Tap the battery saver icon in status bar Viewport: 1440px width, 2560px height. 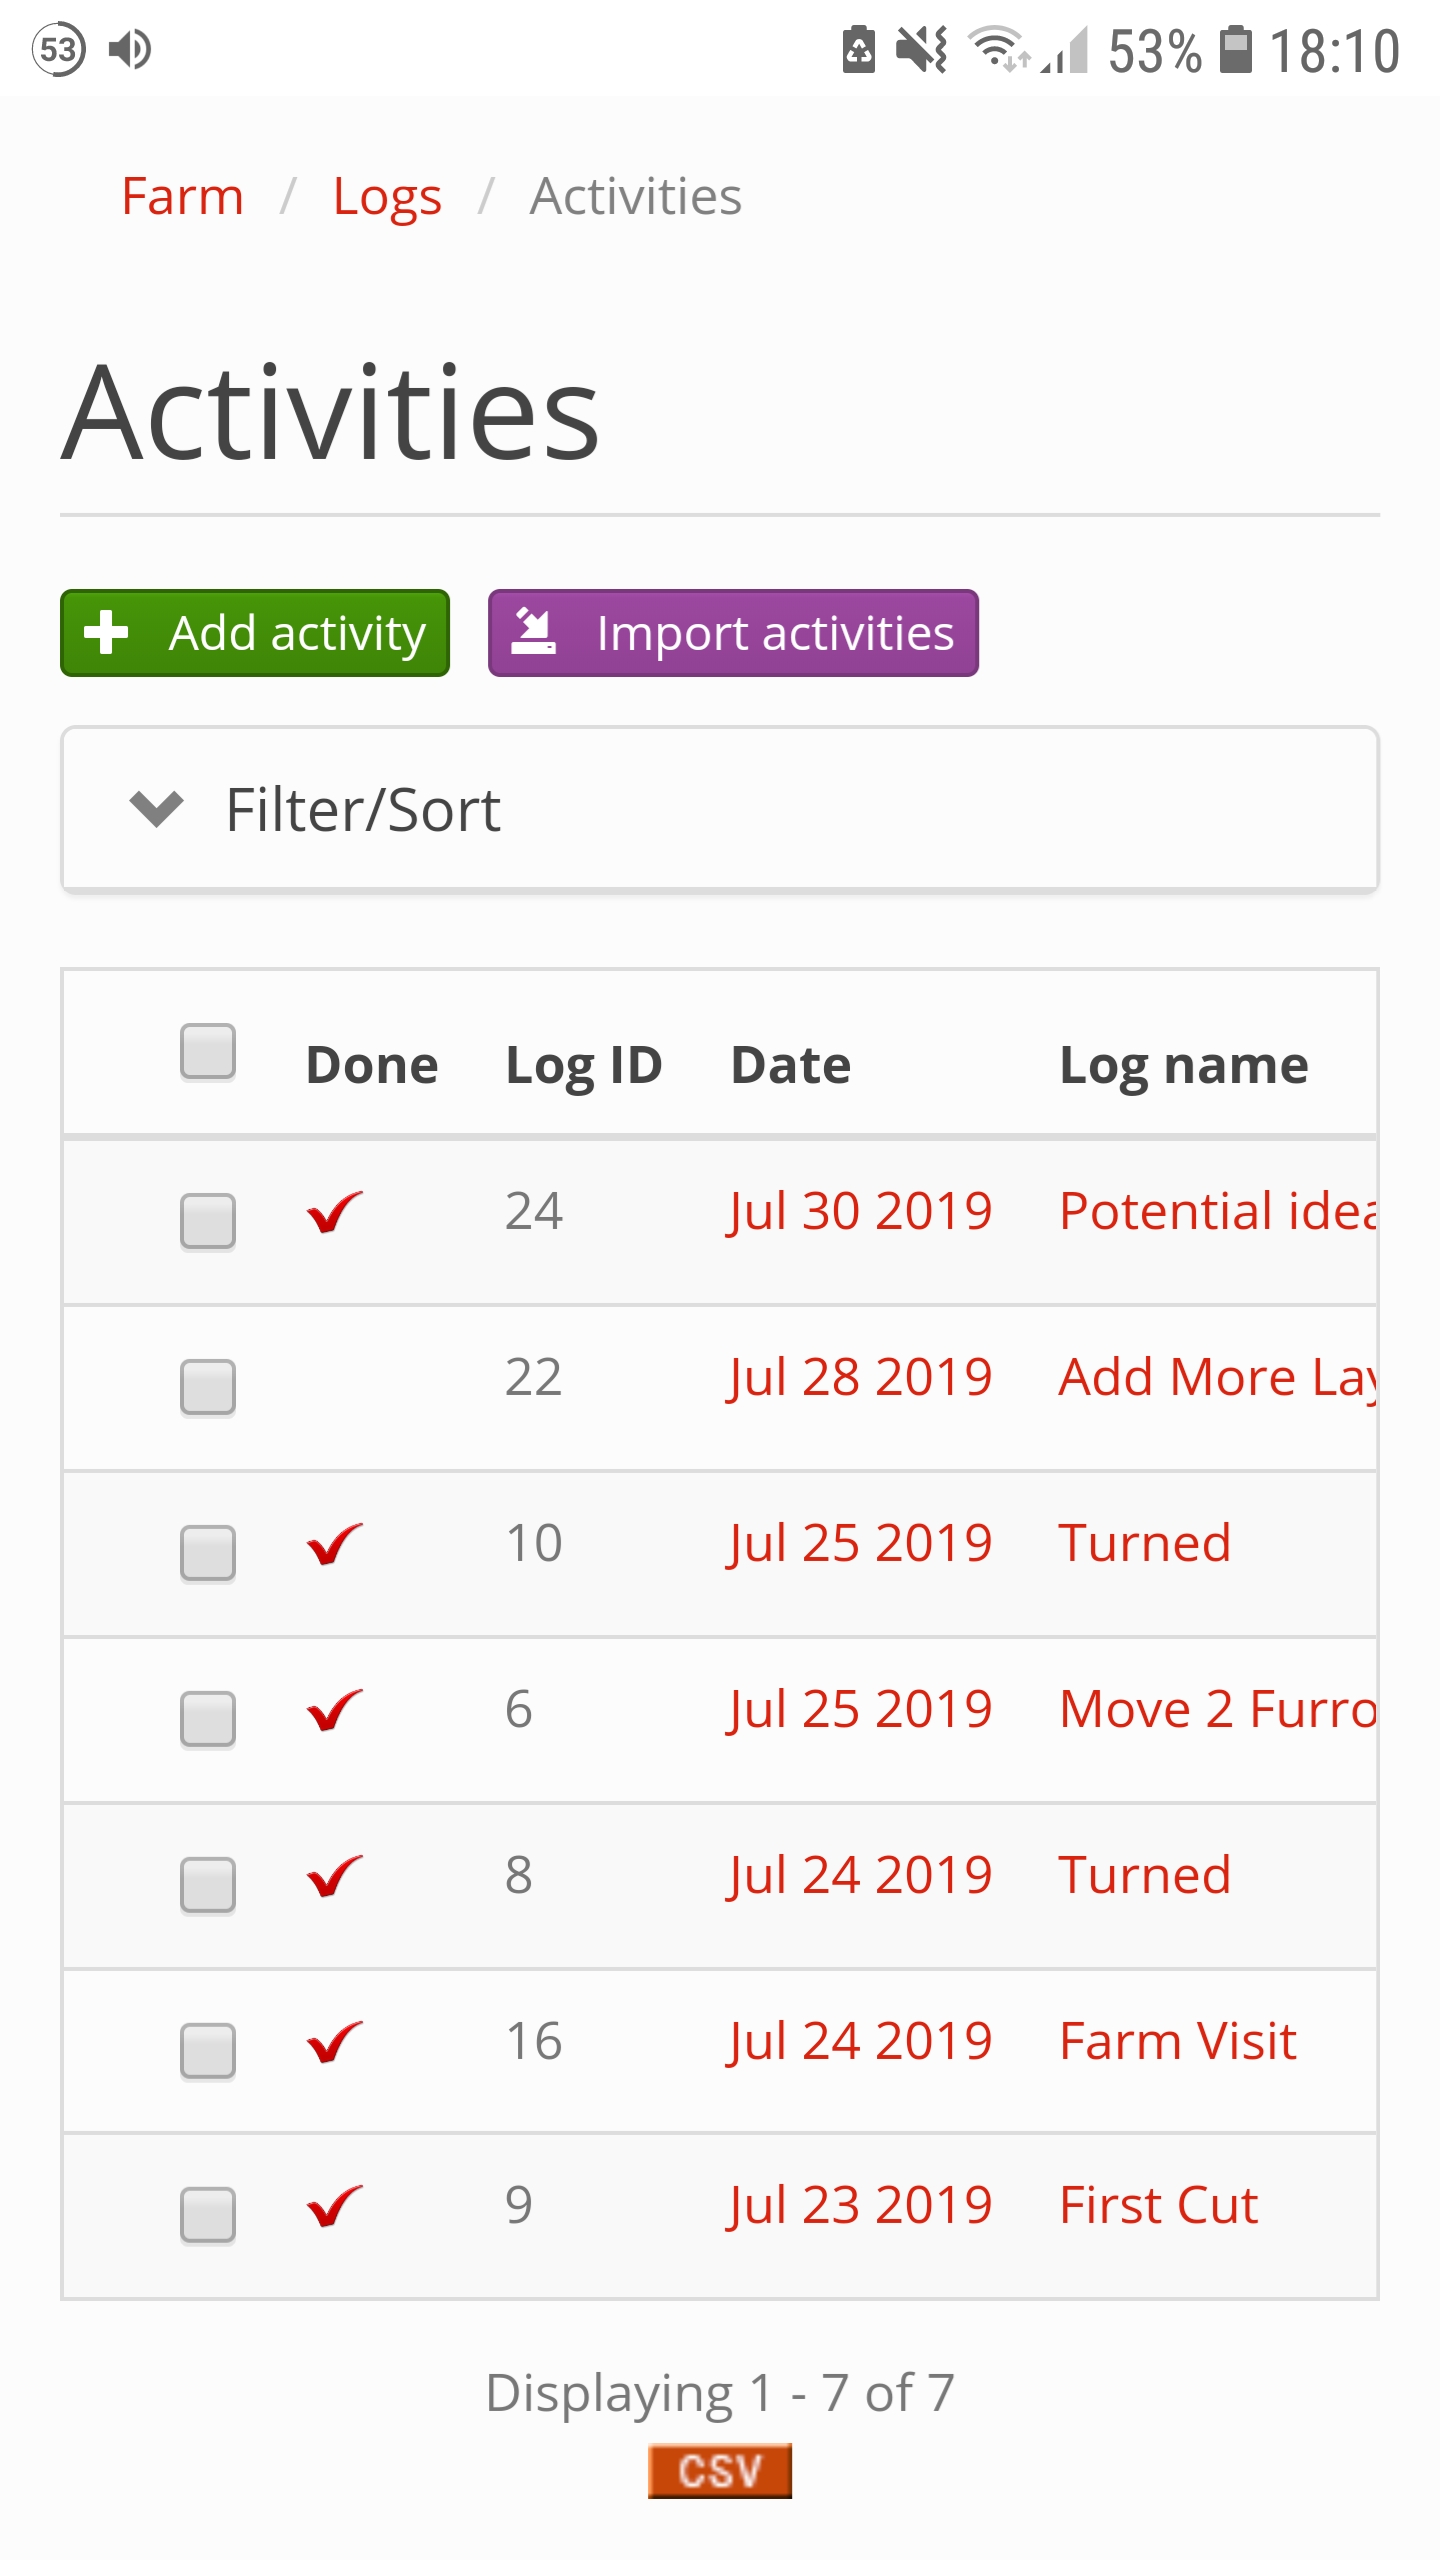[x=859, y=50]
